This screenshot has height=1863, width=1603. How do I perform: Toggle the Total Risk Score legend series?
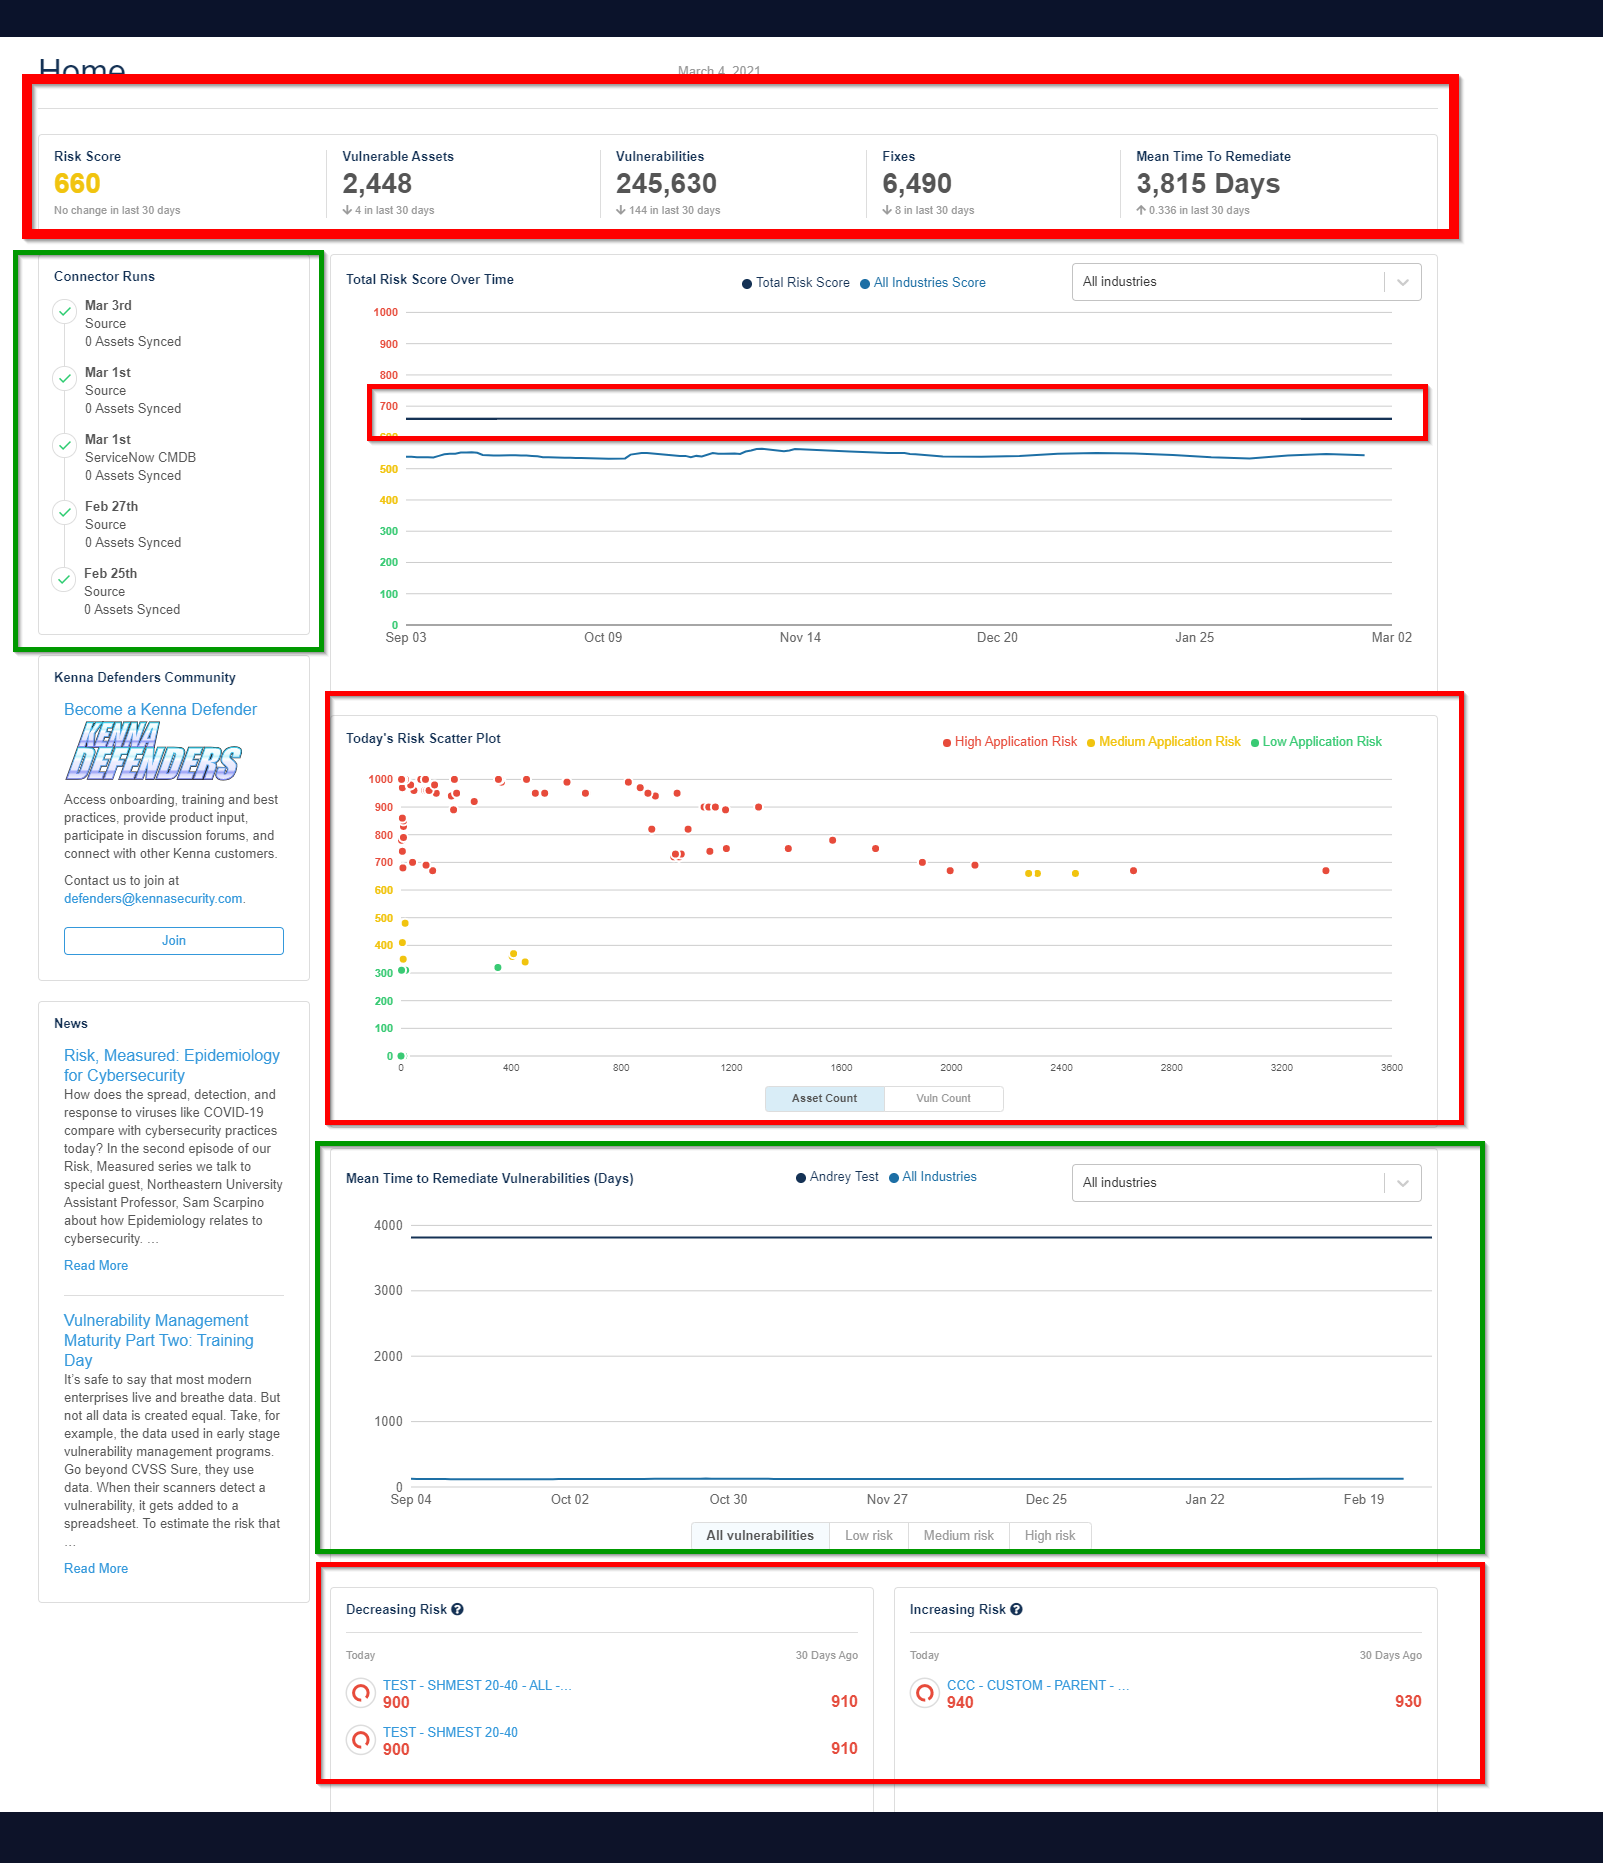tap(796, 283)
